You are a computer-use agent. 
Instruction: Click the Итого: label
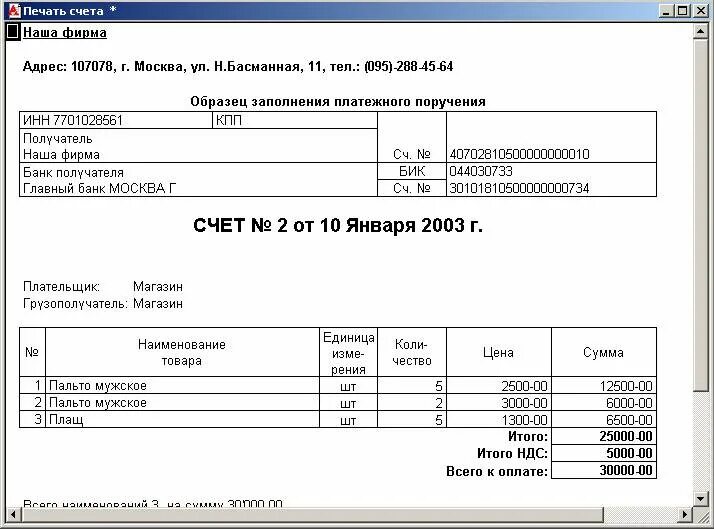pos(528,436)
